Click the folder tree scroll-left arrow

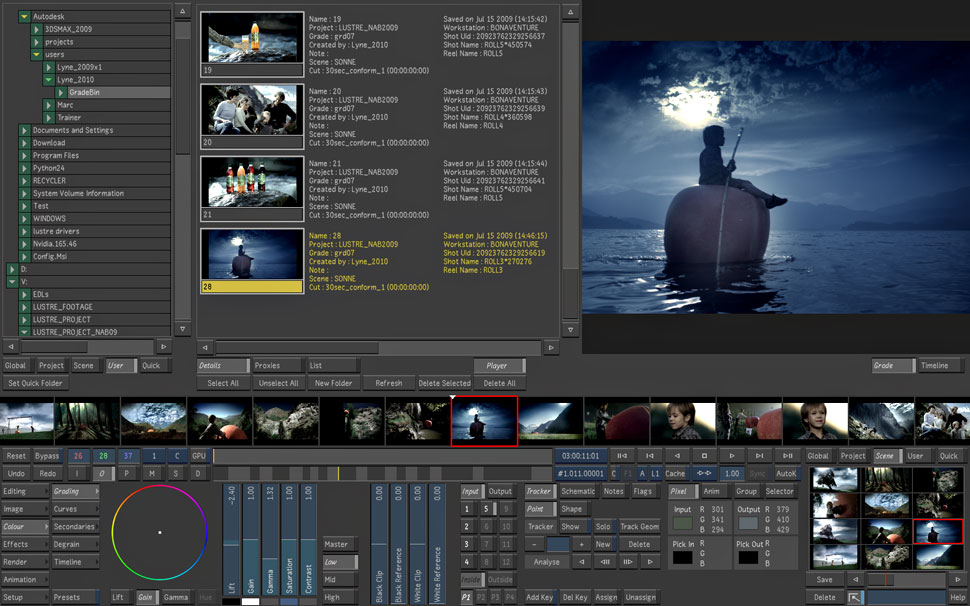11,347
